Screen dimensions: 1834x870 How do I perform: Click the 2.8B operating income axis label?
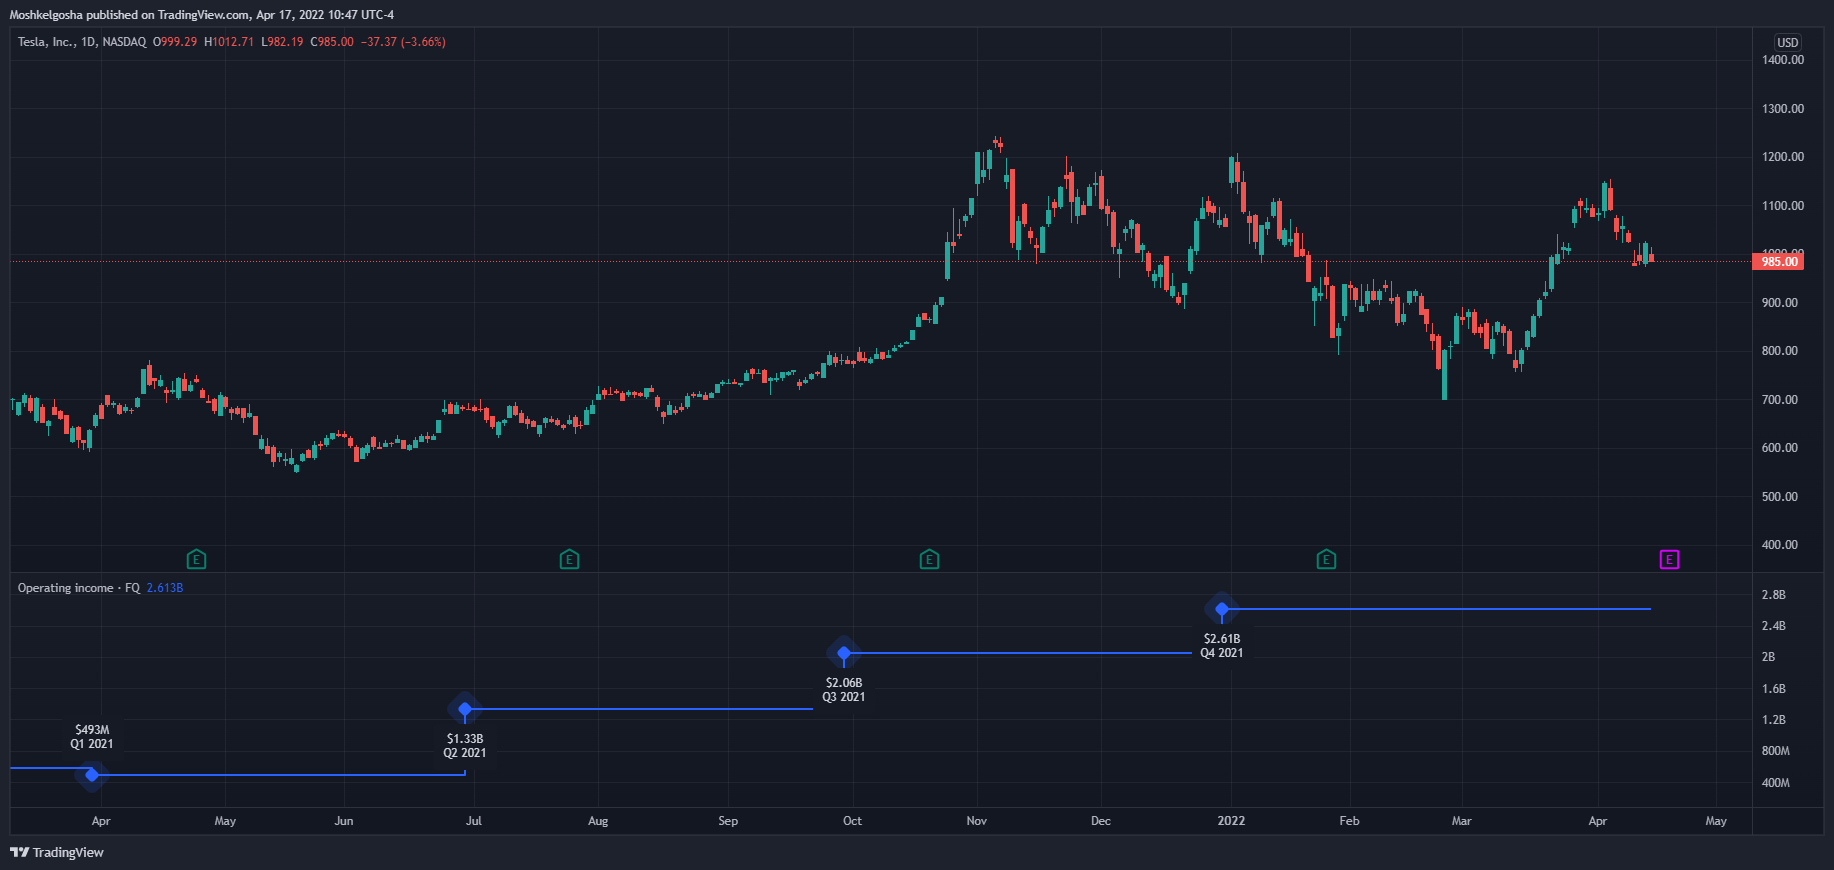[1774, 595]
